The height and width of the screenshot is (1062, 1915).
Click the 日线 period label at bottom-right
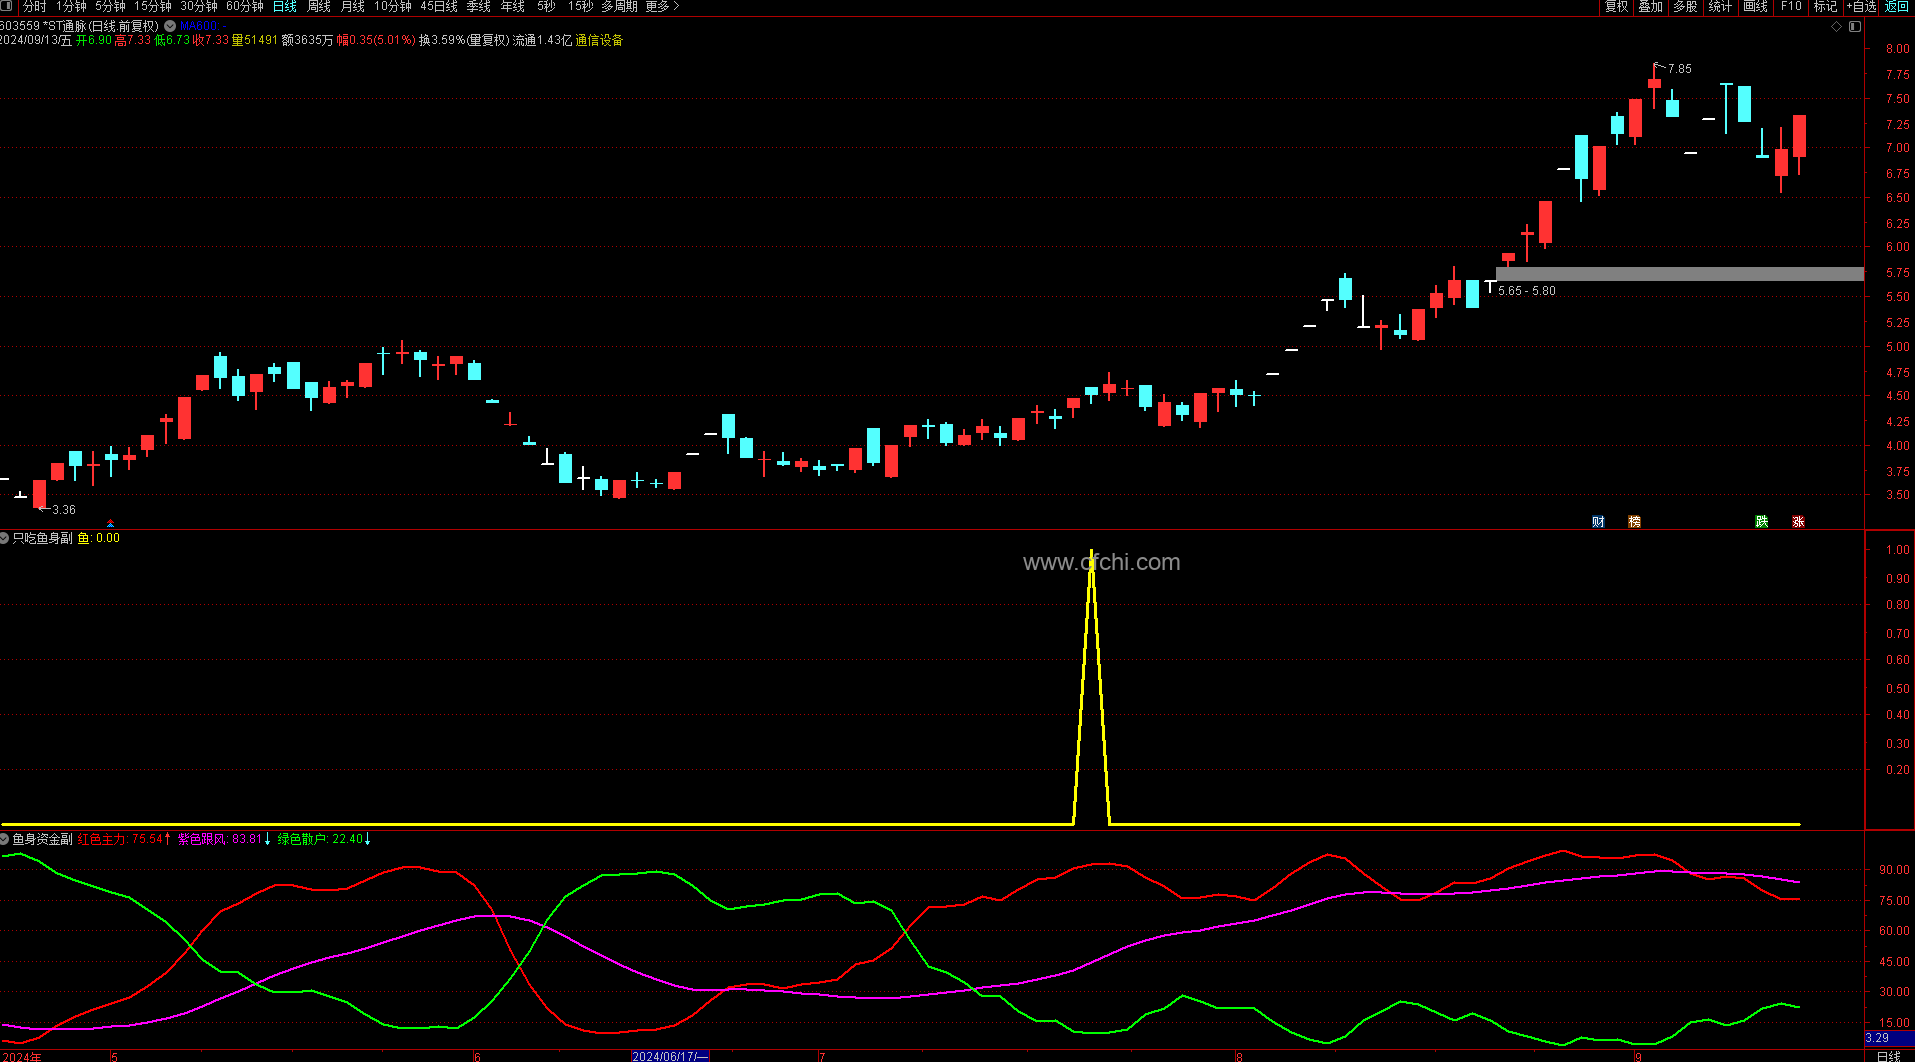[1889, 1056]
